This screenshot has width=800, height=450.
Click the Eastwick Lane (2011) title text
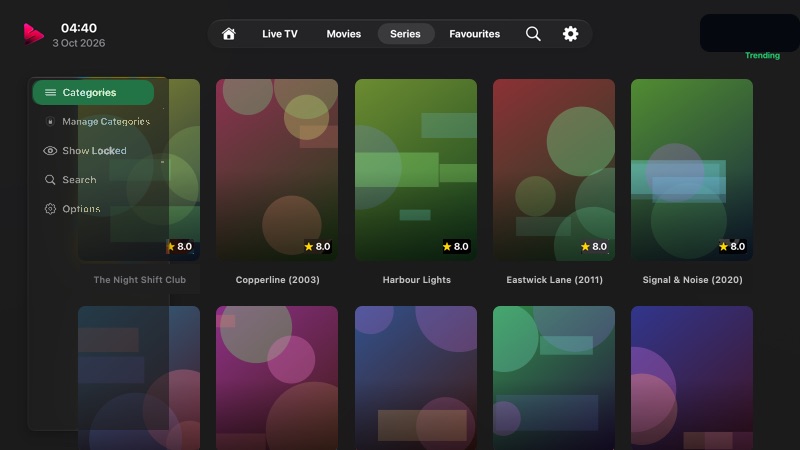[555, 280]
